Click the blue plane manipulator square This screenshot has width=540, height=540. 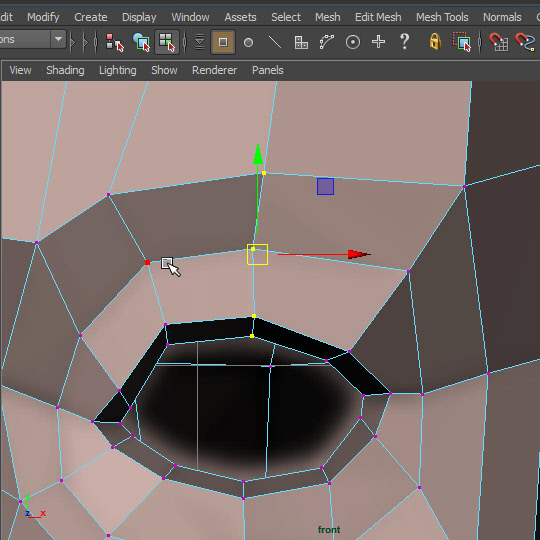[325, 186]
